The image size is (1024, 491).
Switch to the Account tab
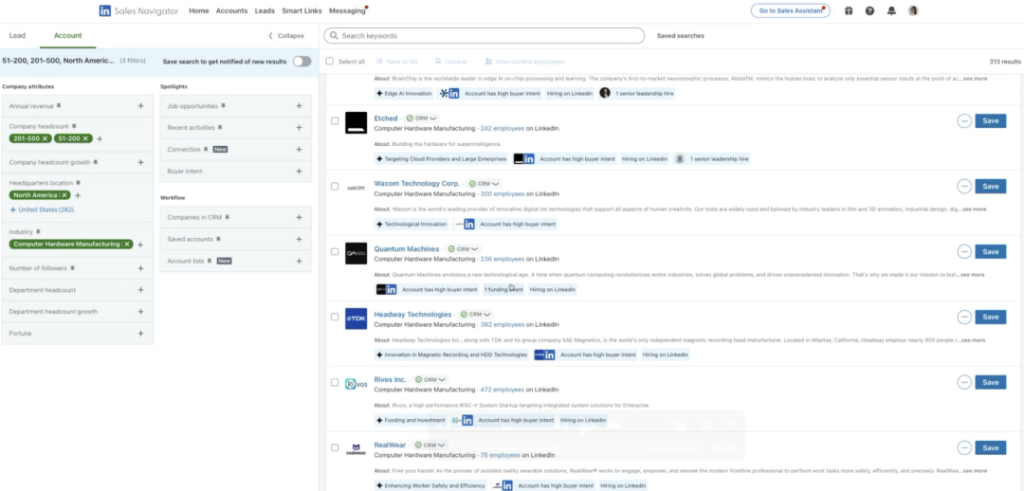tap(68, 36)
